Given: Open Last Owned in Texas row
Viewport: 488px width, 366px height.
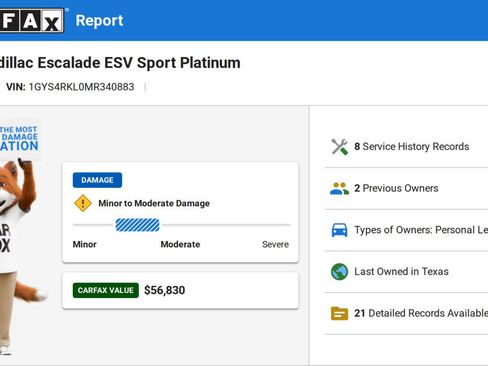Looking at the screenshot, I should 406,272.
